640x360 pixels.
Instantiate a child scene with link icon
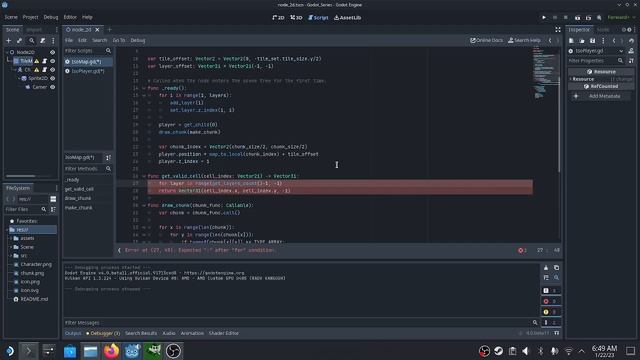tap(20, 40)
